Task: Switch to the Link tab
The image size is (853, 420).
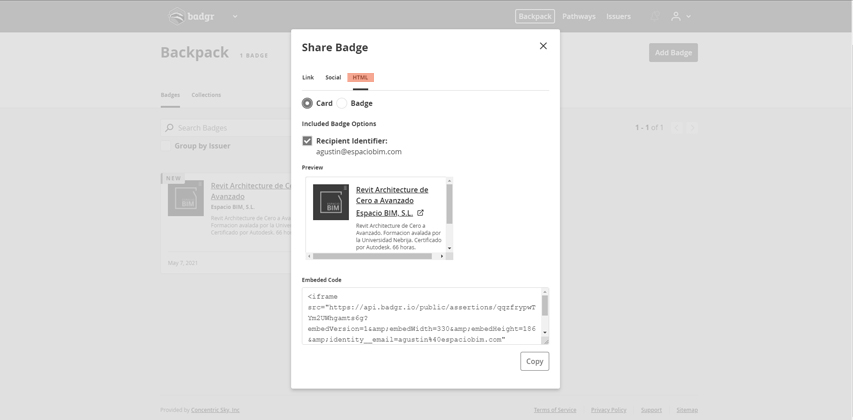Action: [308, 77]
